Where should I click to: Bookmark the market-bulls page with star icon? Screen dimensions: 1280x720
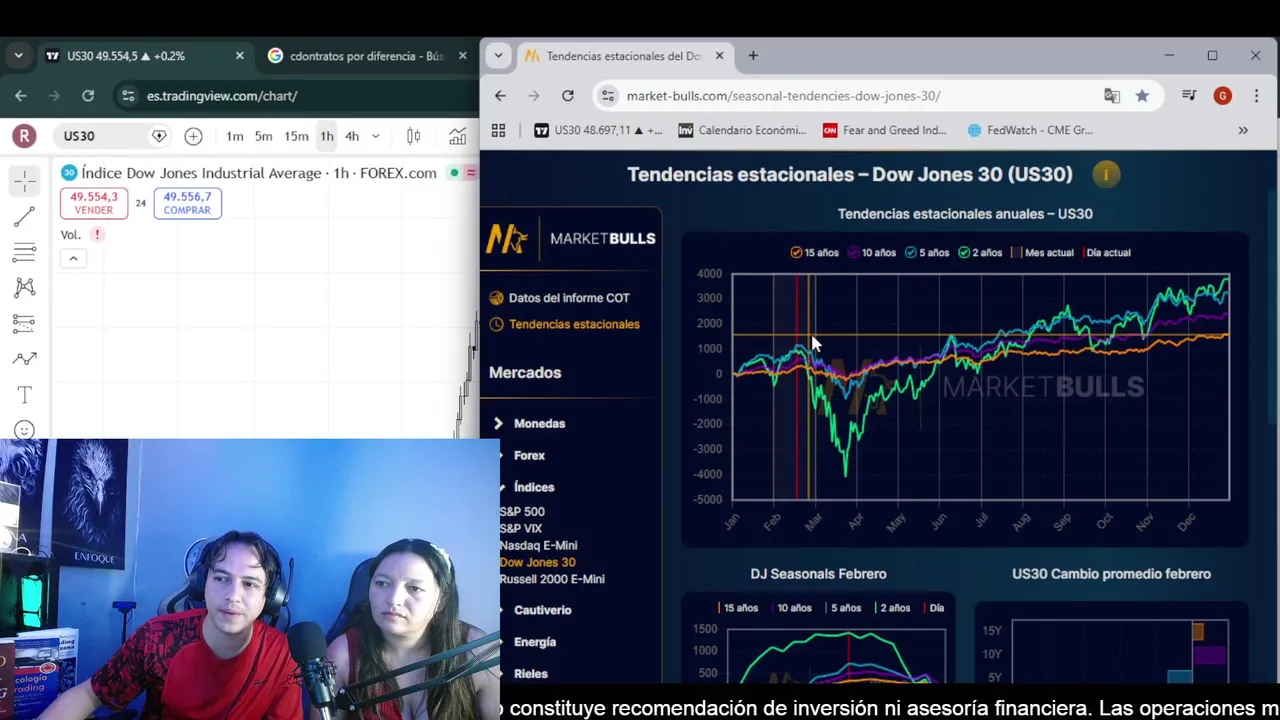1142,96
